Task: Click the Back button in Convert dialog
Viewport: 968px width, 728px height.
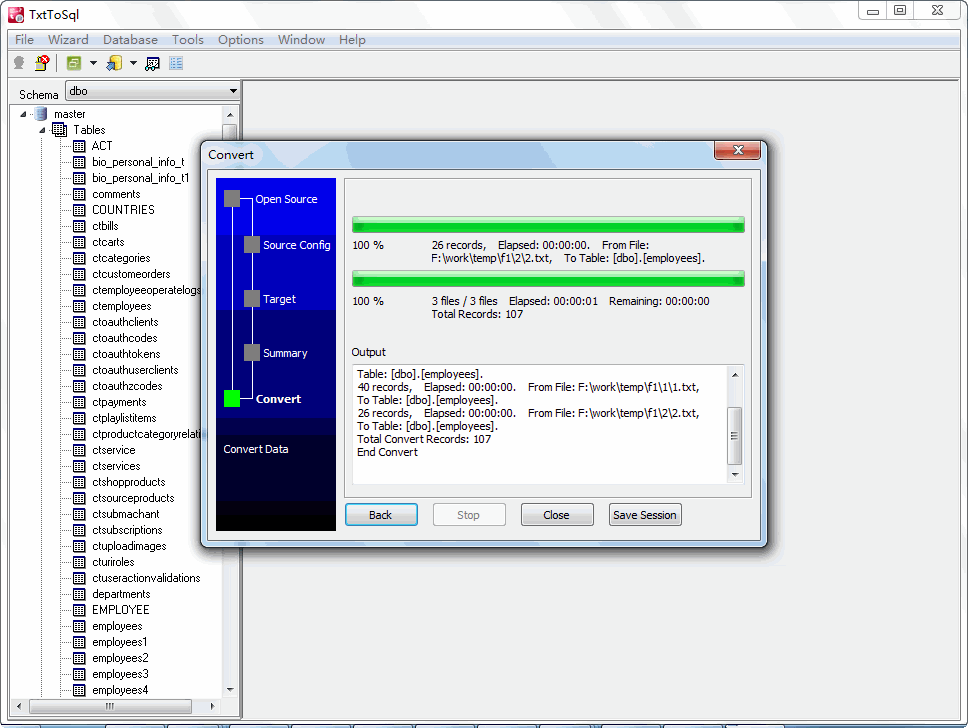Action: (381, 515)
